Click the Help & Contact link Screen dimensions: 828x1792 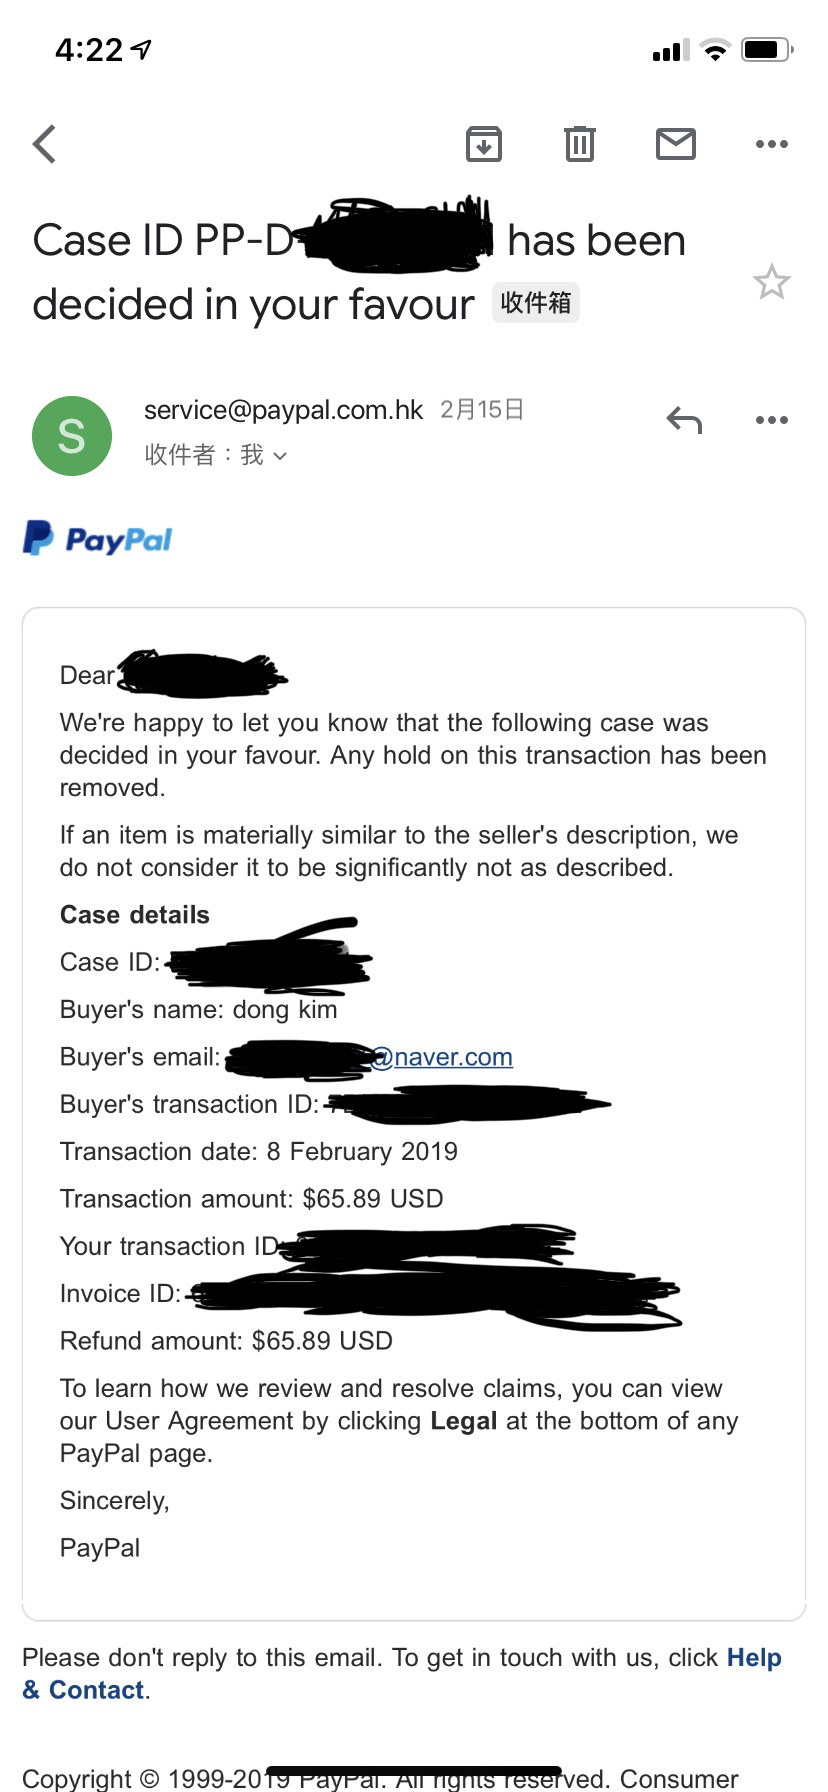coord(402,1673)
